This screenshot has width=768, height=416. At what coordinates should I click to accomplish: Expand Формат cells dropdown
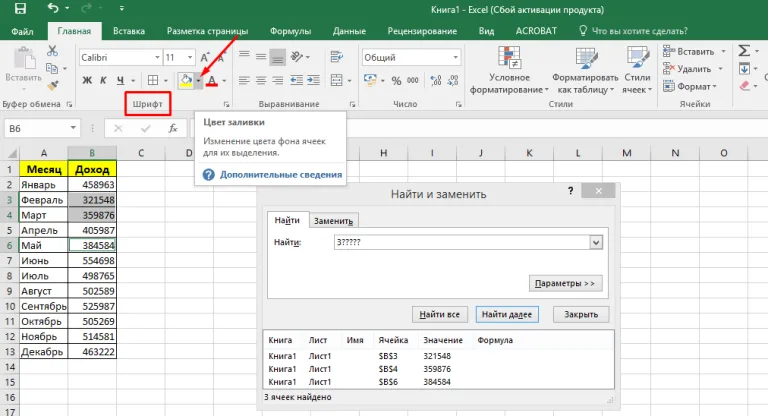tap(715, 87)
